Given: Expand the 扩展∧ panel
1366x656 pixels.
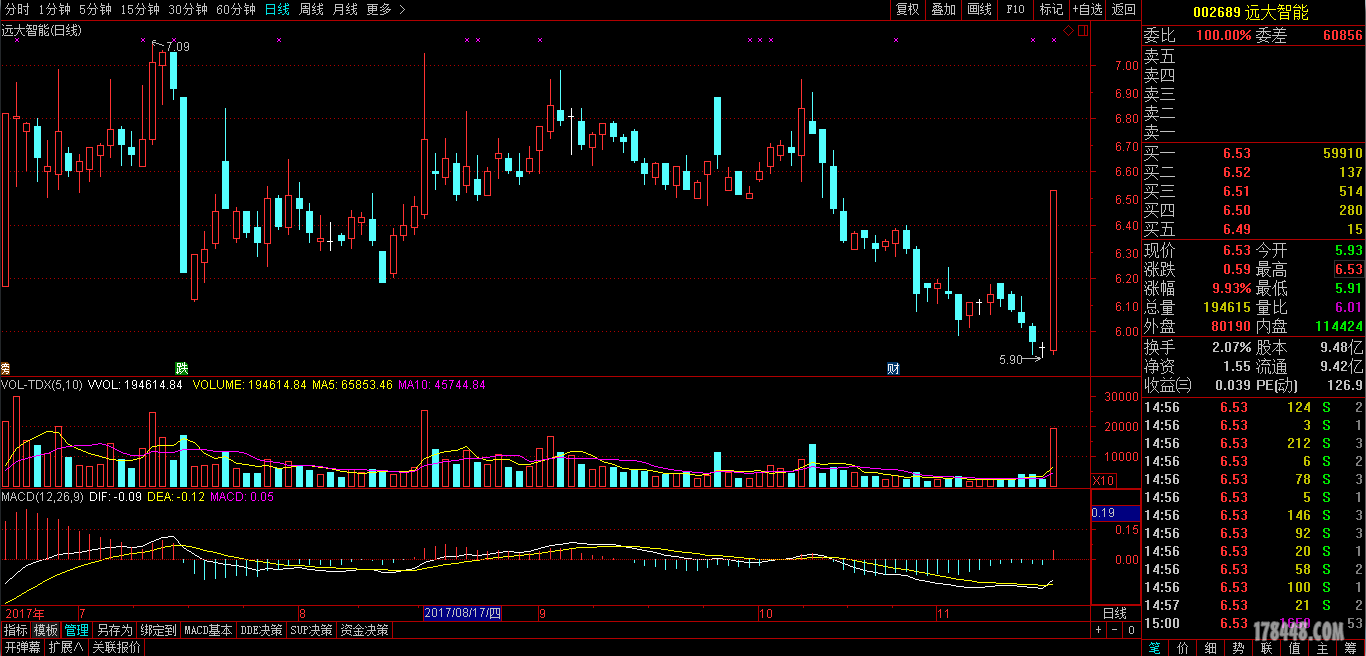Looking at the screenshot, I should click(67, 647).
